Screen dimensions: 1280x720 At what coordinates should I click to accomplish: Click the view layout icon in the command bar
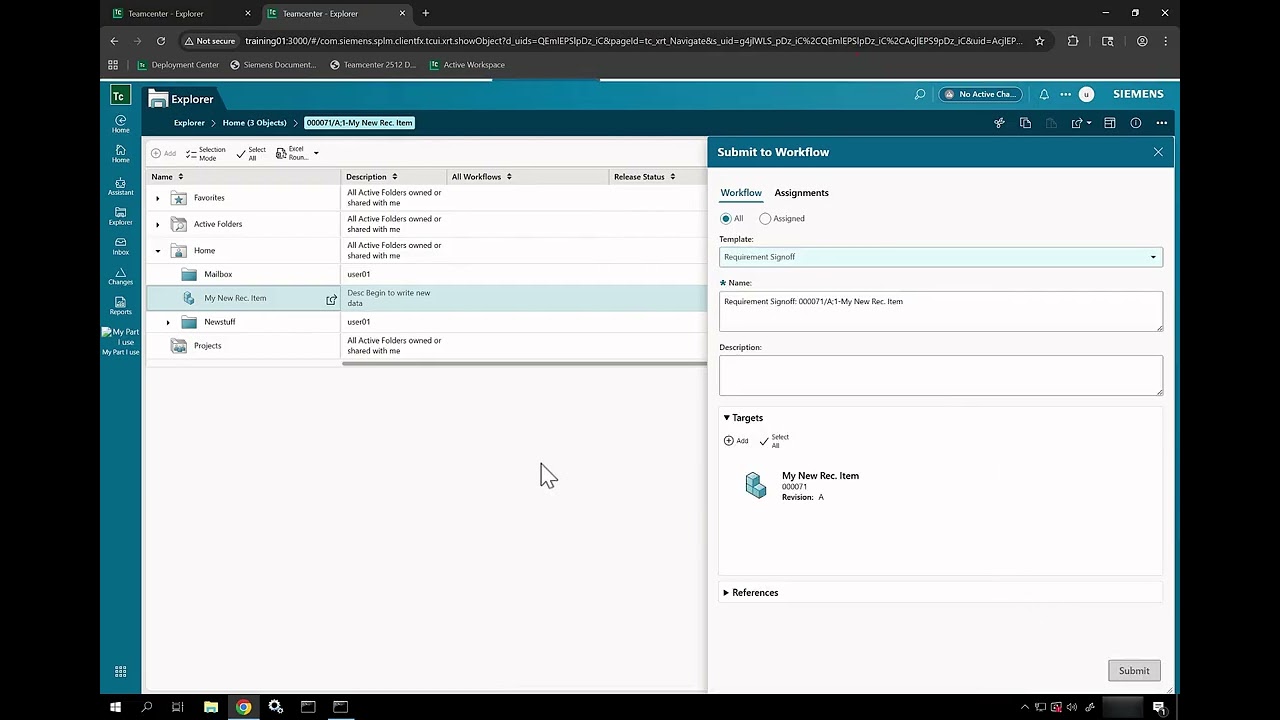point(1110,123)
